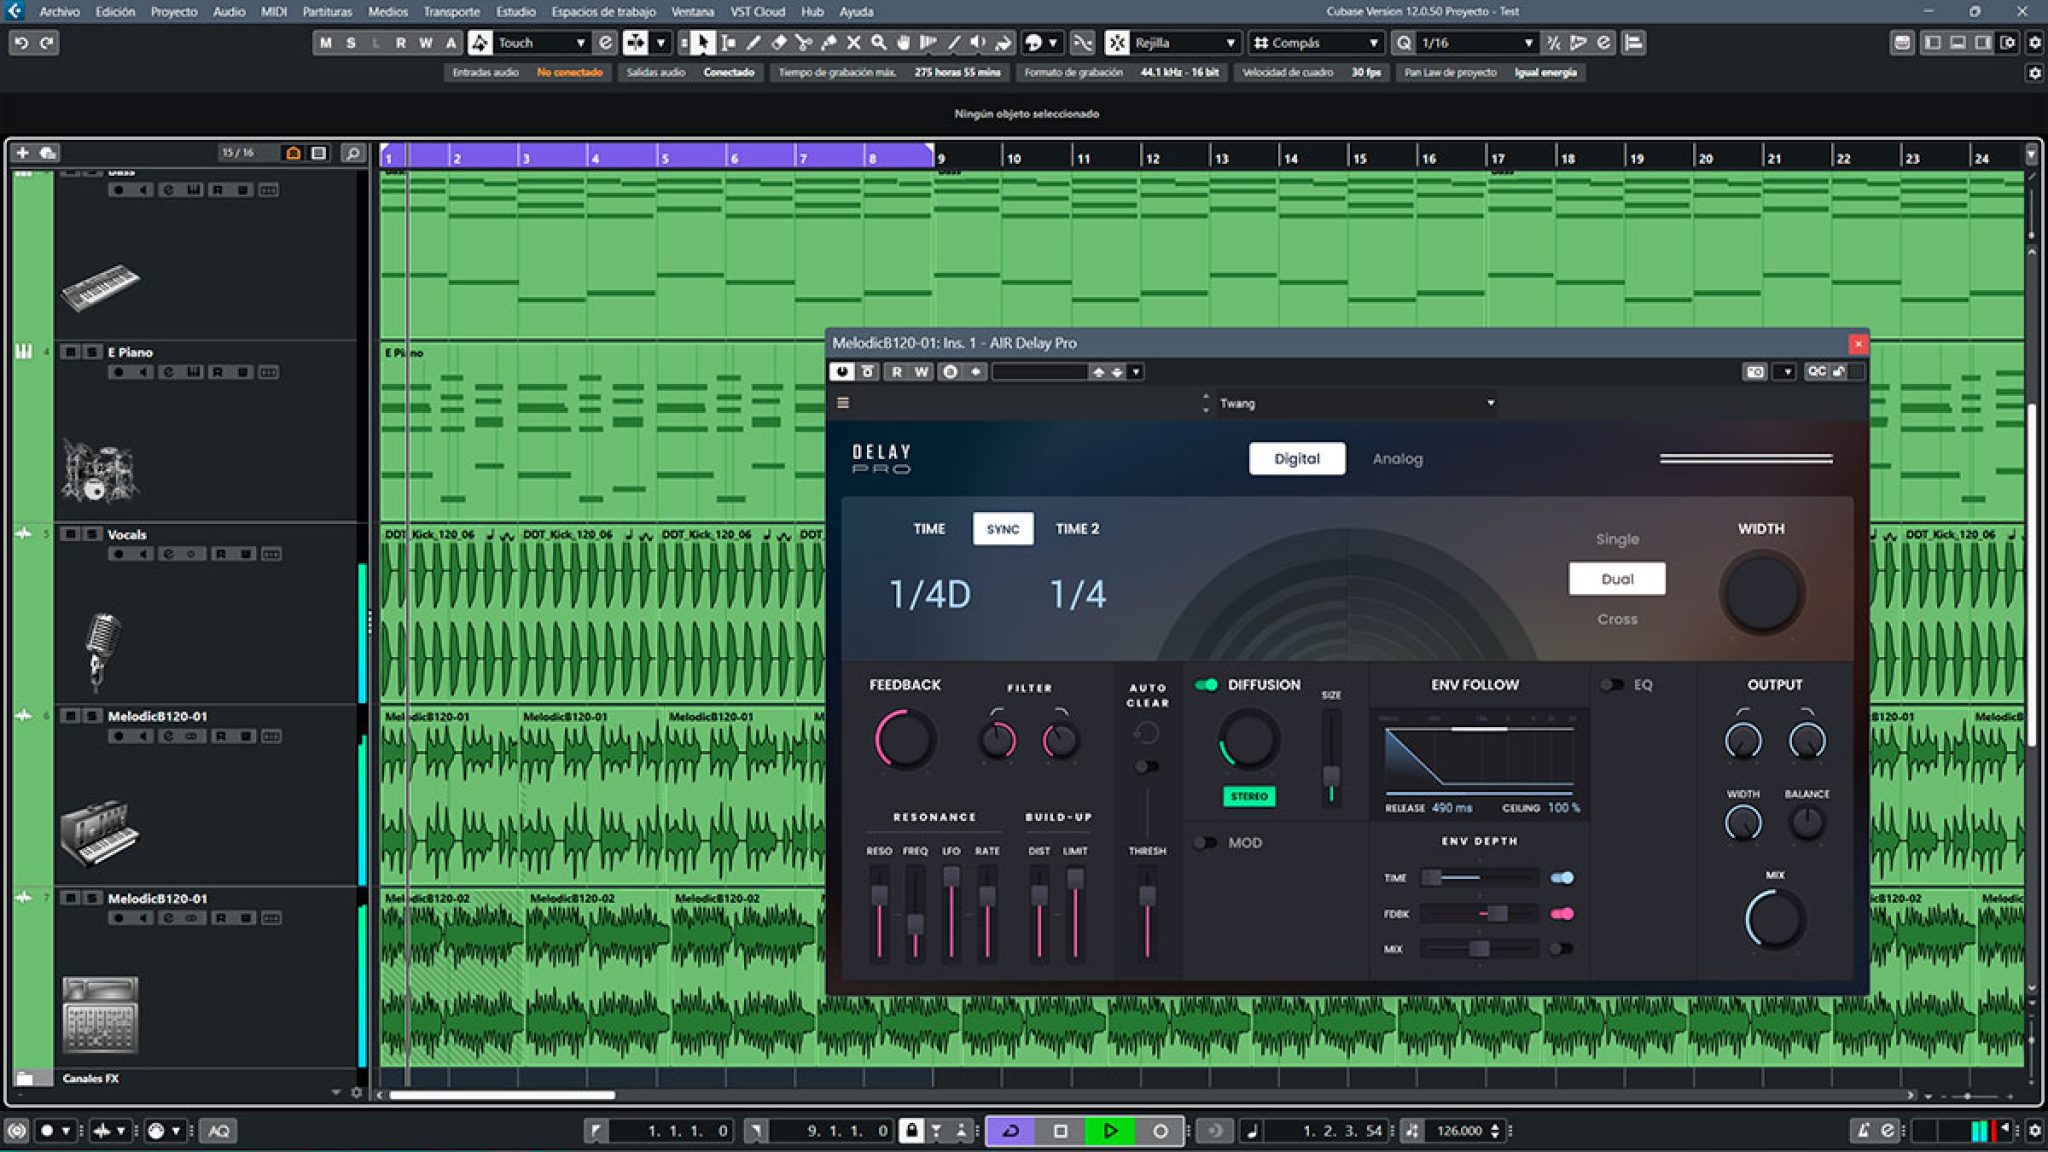Click the Auto Clear circular icon

coord(1146,733)
